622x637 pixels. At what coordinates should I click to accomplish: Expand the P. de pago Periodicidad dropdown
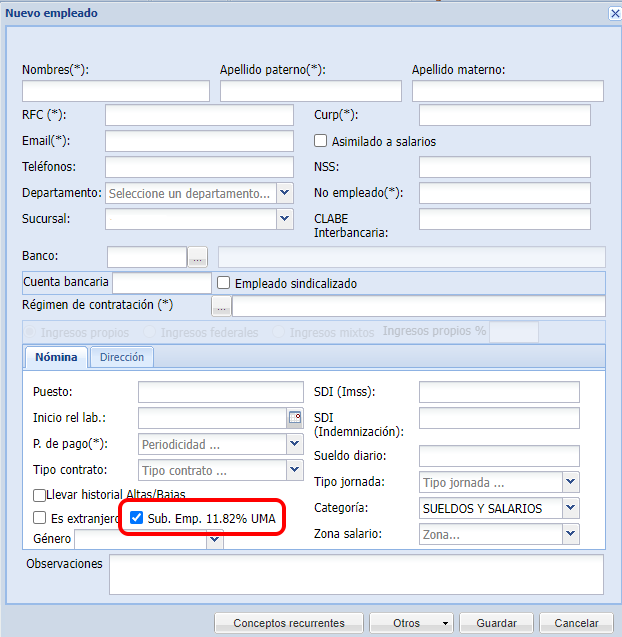pyautogui.click(x=295, y=443)
